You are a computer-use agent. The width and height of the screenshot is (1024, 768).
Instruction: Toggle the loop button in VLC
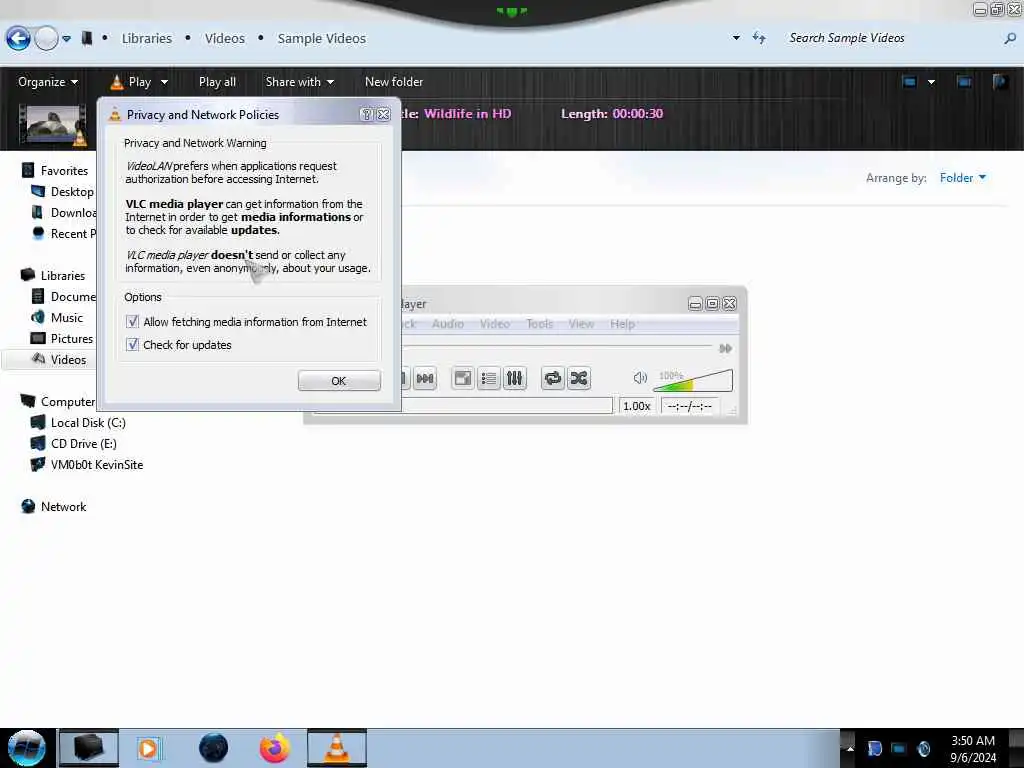[553, 378]
